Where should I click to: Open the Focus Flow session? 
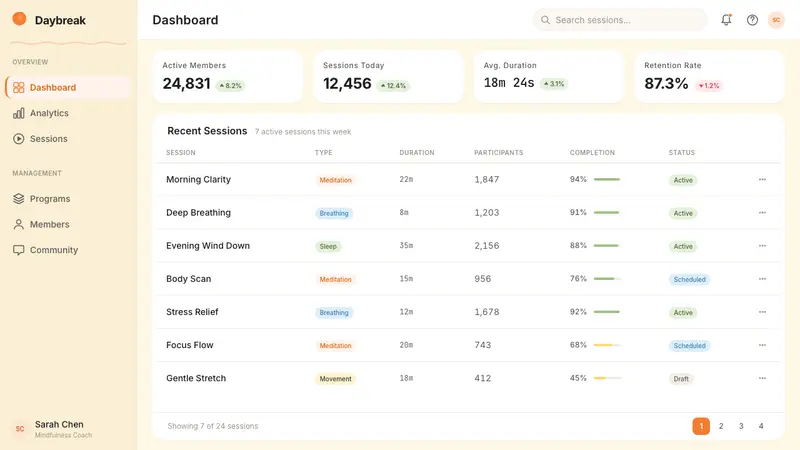[190, 345]
